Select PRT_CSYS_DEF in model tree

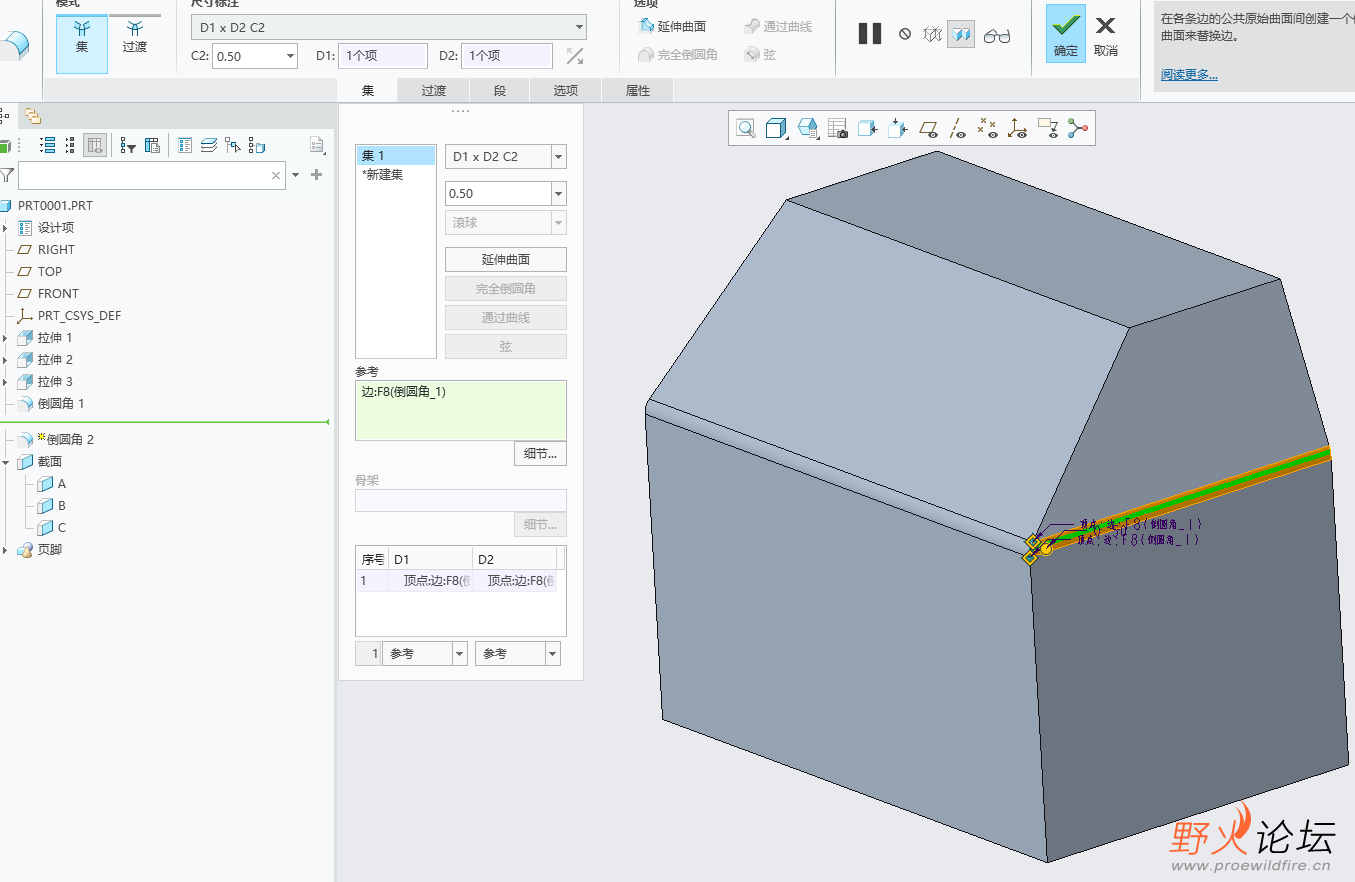(x=79, y=316)
